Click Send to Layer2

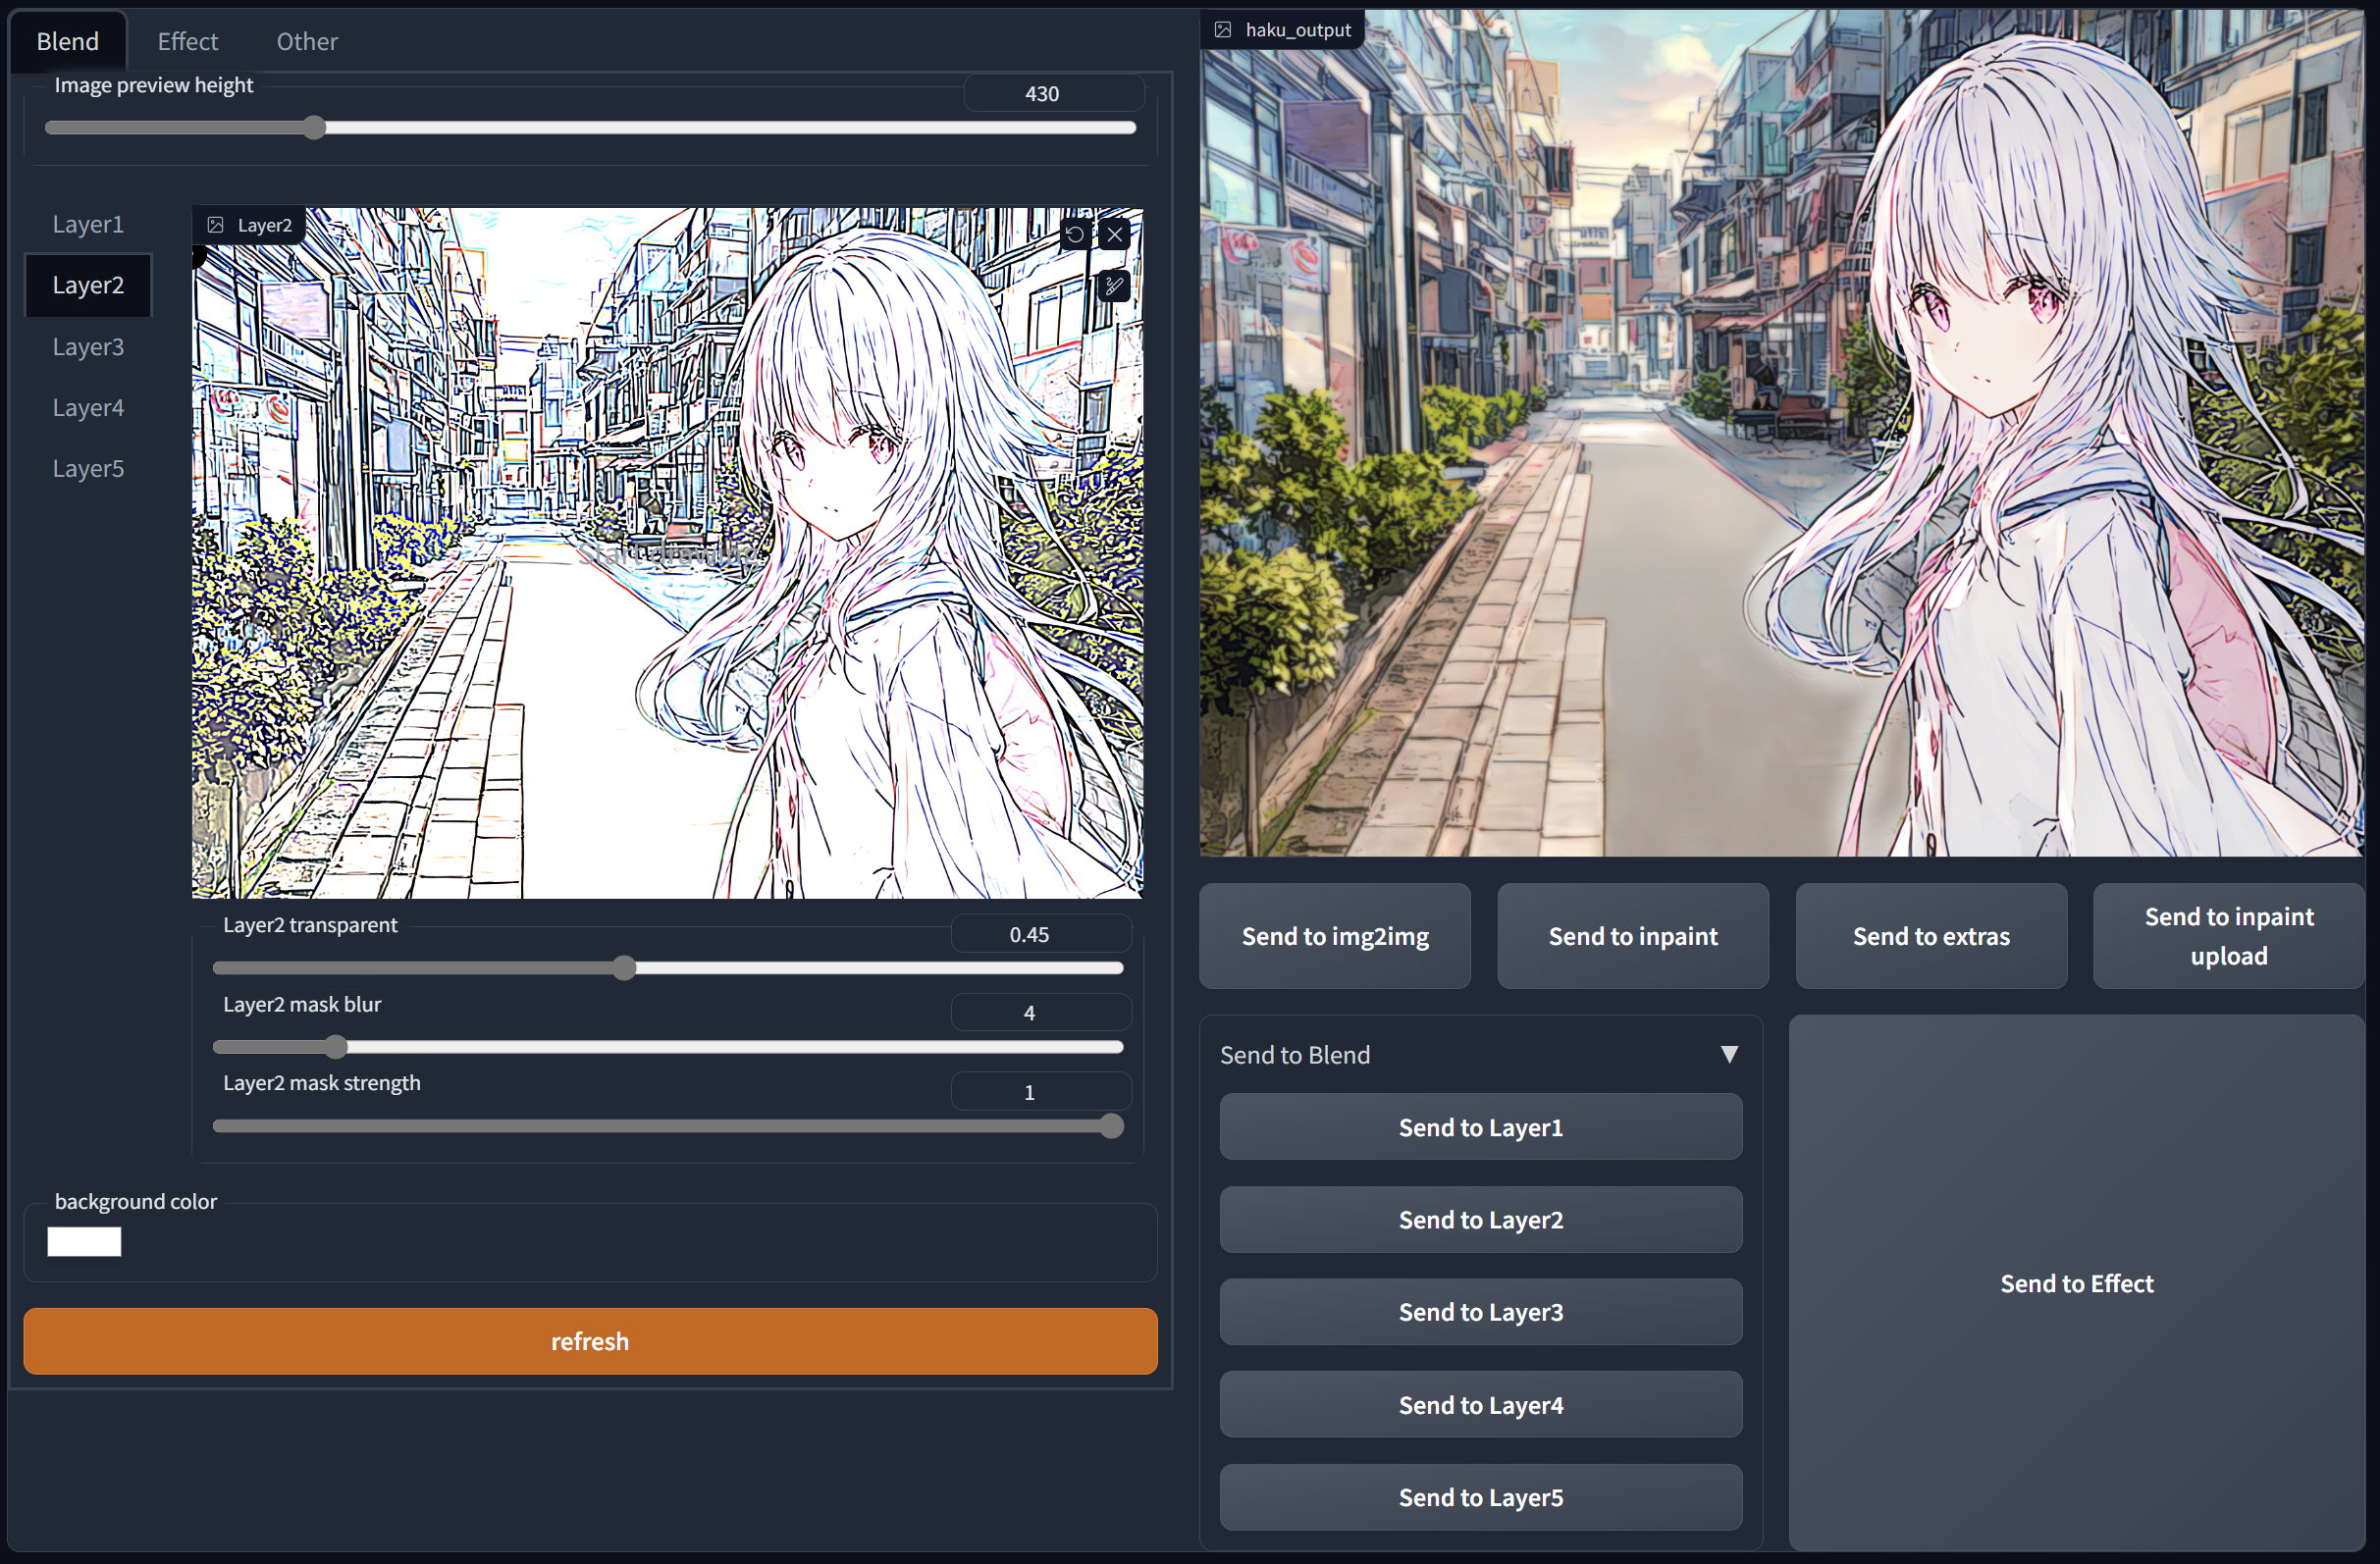tap(1480, 1220)
